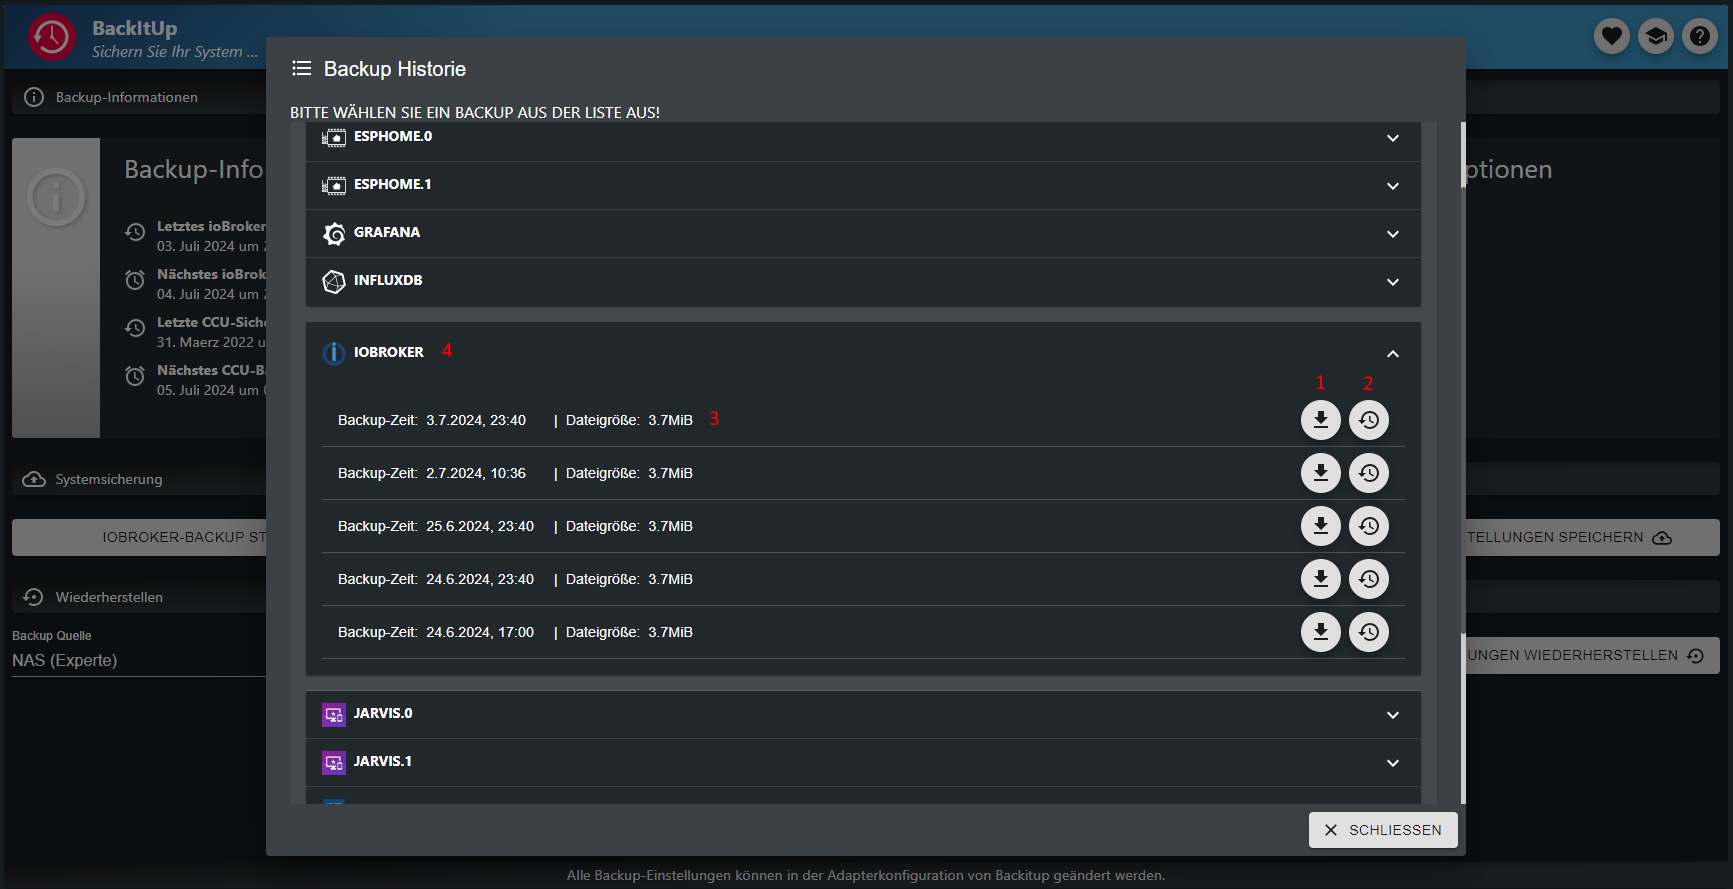1733x889 pixels.
Task: Expand the JARVIS.1 backup section
Action: tap(1392, 763)
